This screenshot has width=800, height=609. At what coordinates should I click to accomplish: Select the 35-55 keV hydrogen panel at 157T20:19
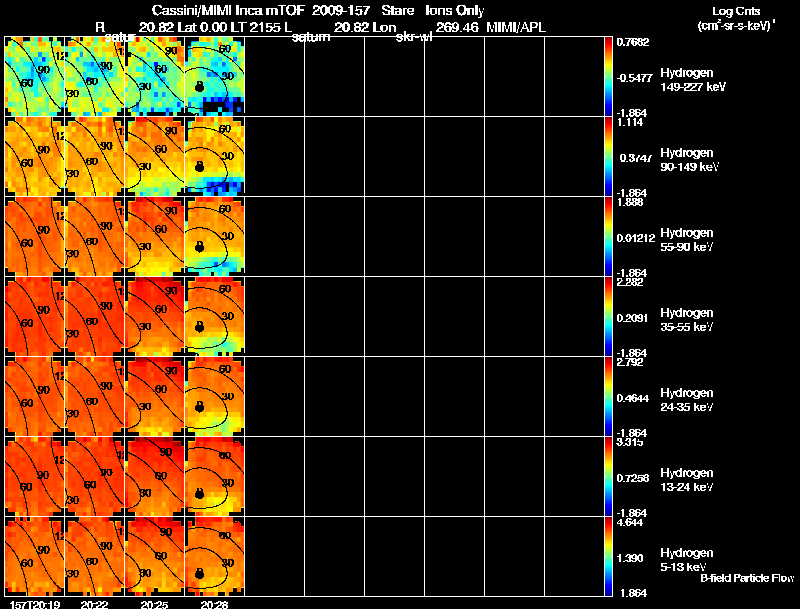coord(35,316)
